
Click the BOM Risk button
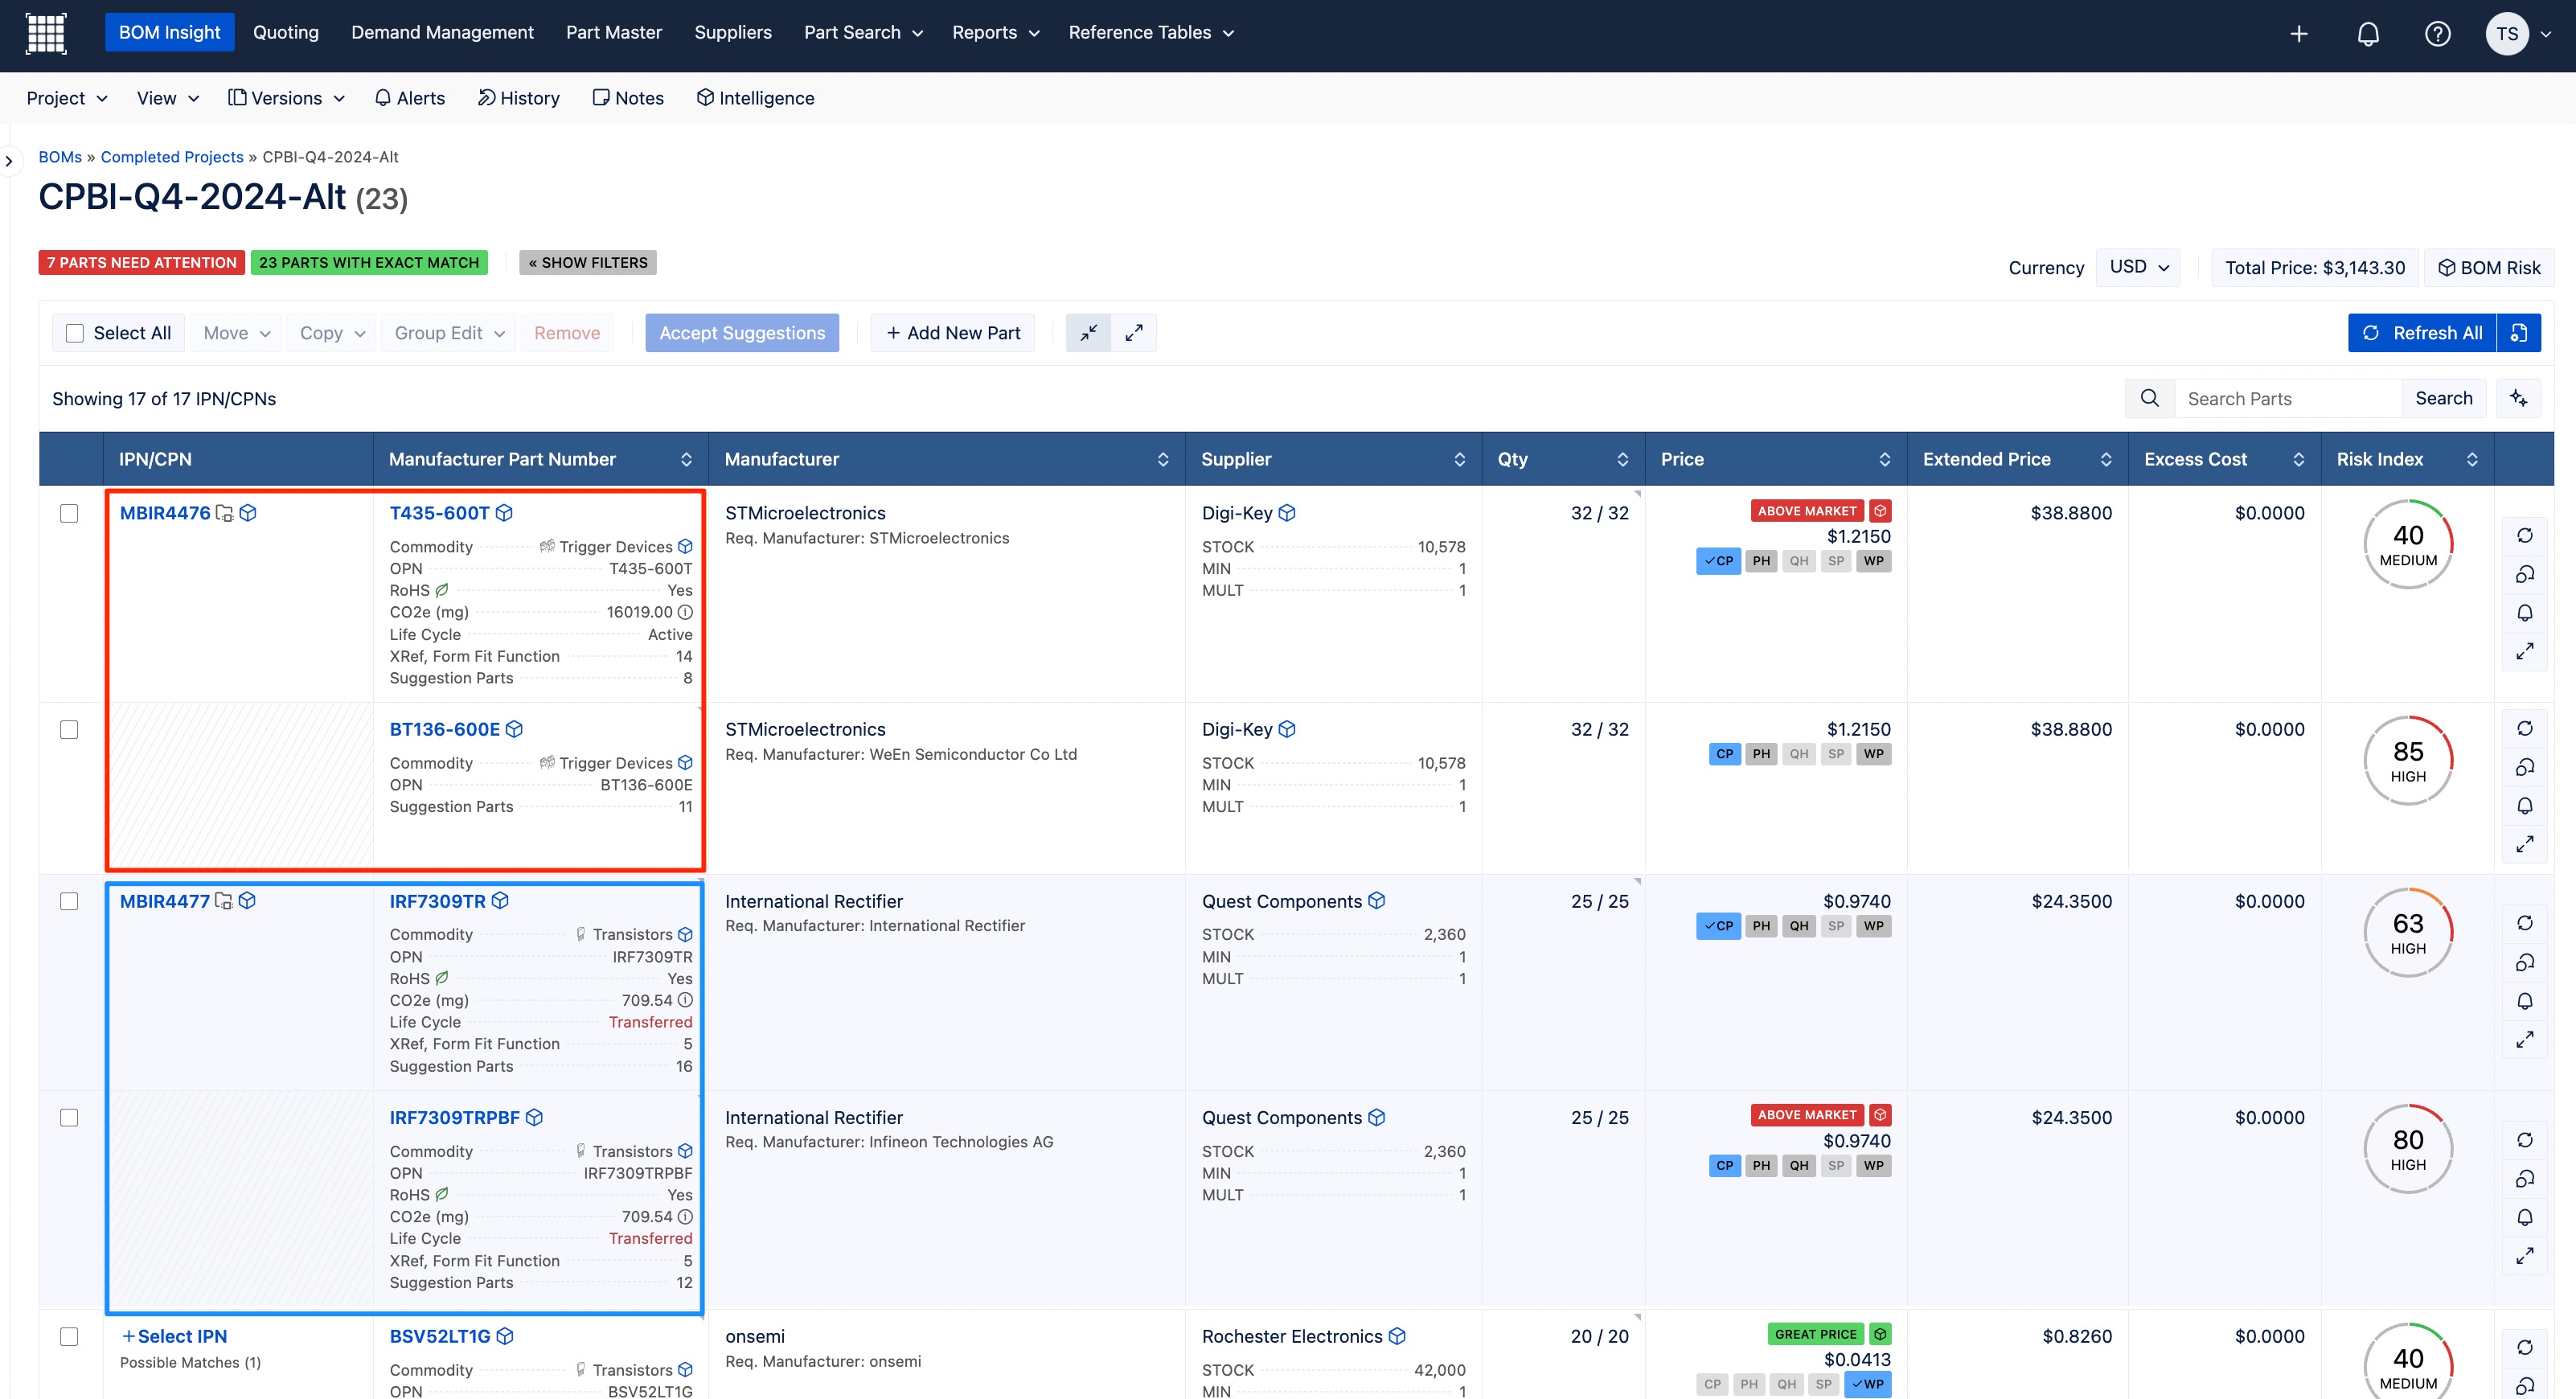click(2489, 267)
